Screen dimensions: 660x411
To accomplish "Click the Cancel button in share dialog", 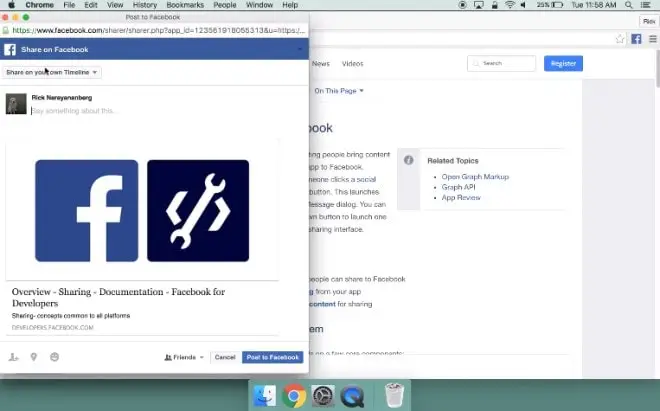I will coord(225,357).
